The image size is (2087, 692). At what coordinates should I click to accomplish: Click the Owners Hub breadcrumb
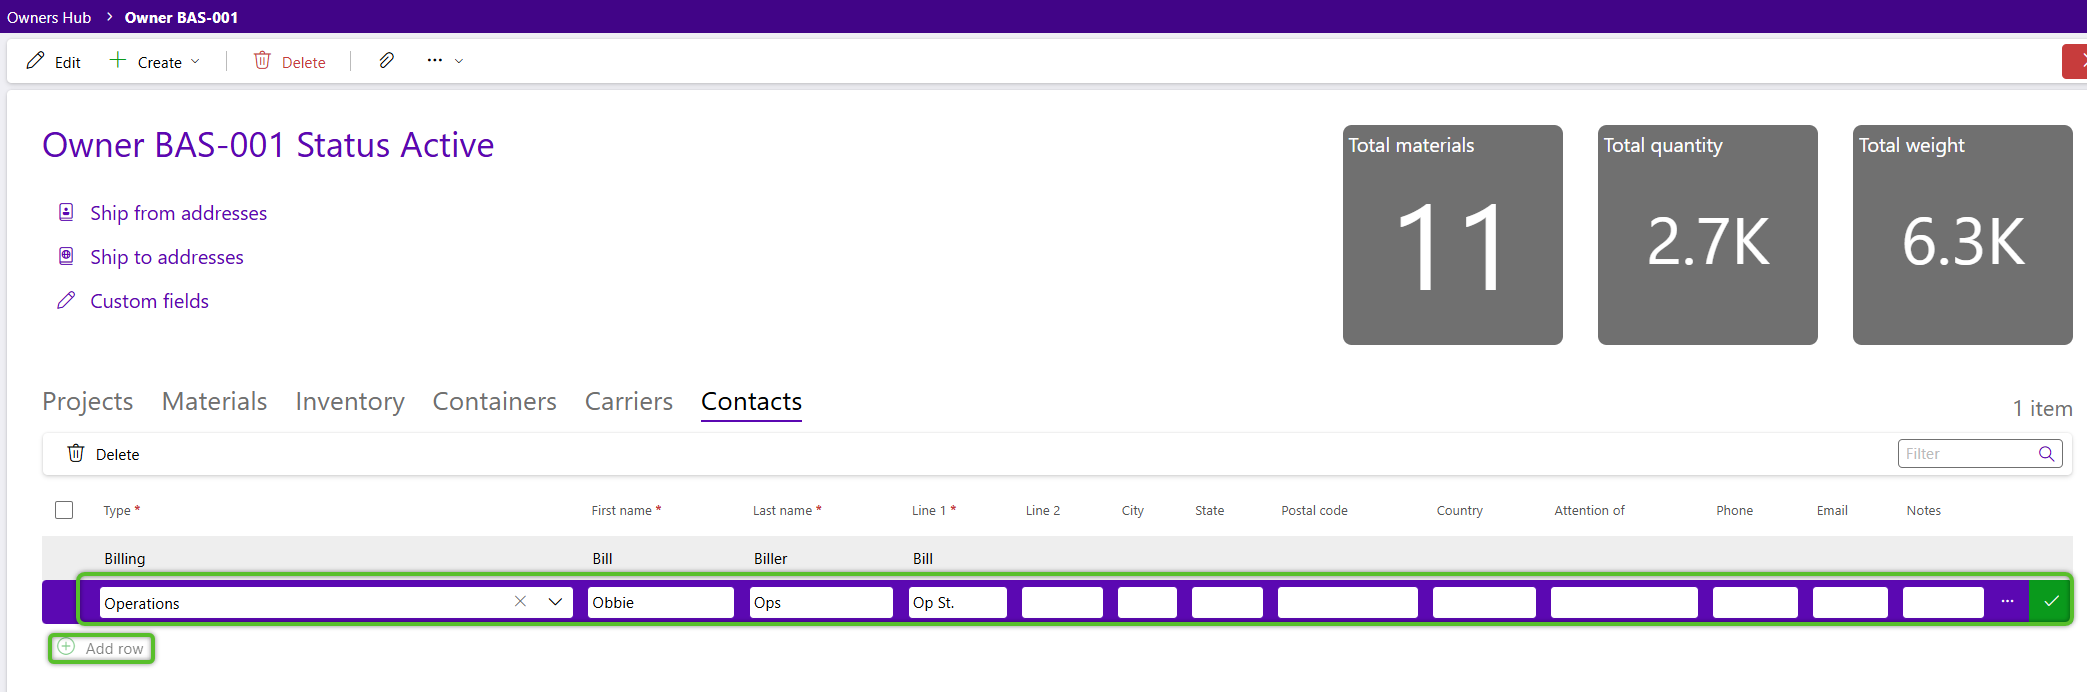coord(49,17)
